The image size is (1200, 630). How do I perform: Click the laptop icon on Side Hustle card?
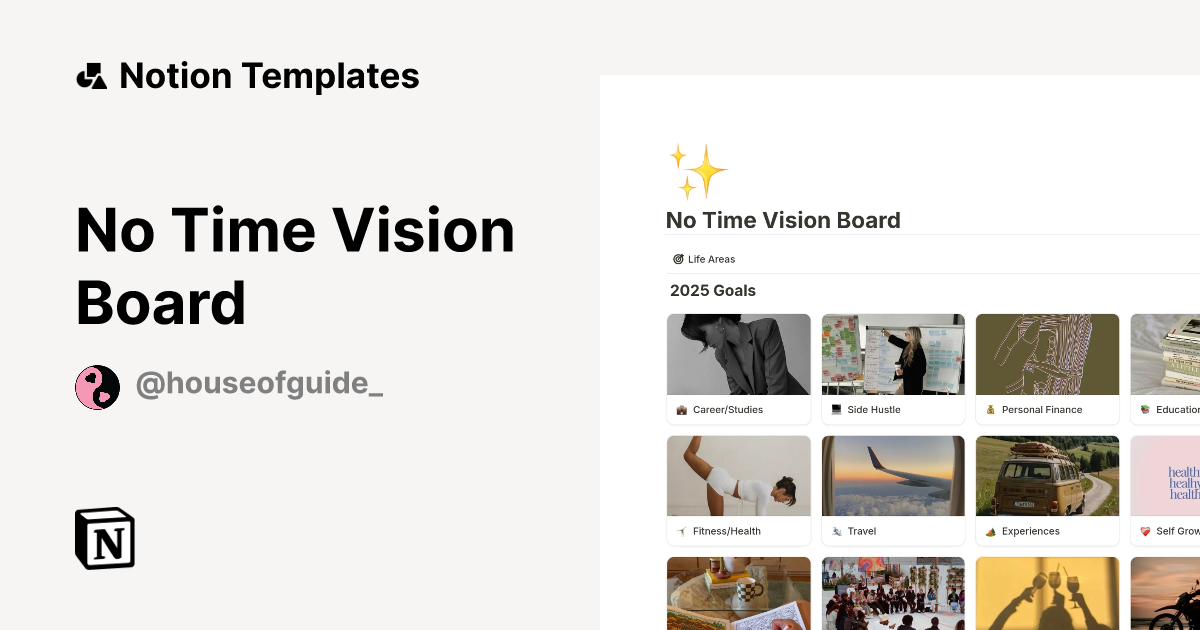coord(837,409)
